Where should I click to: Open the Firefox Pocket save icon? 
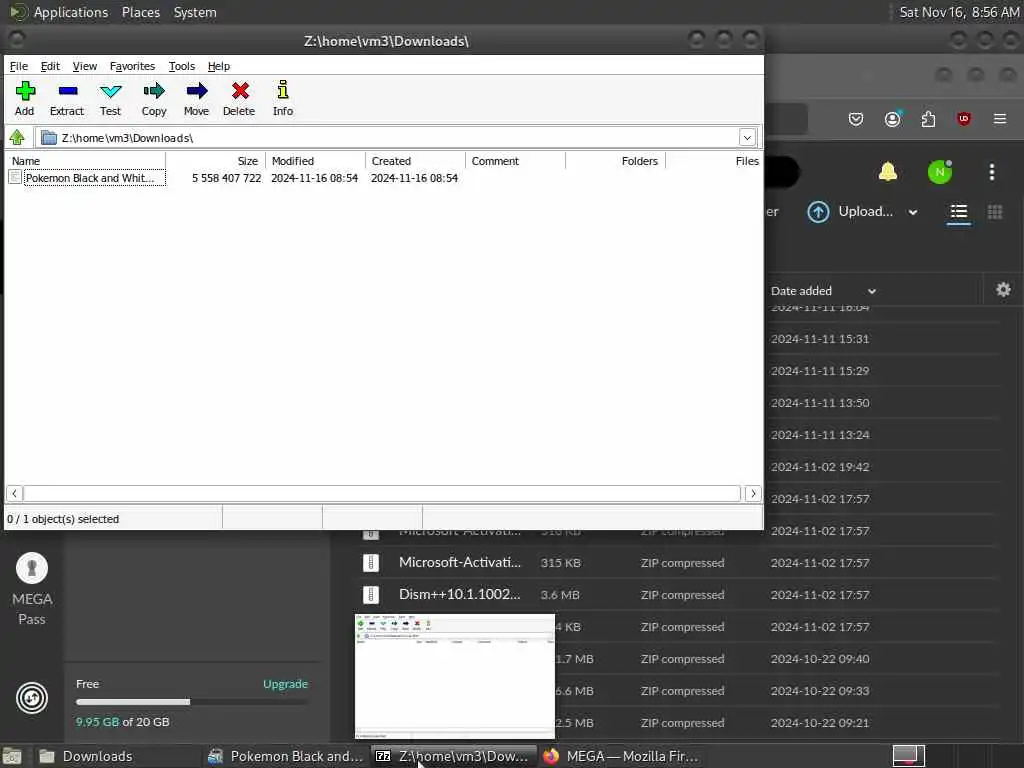click(856, 119)
